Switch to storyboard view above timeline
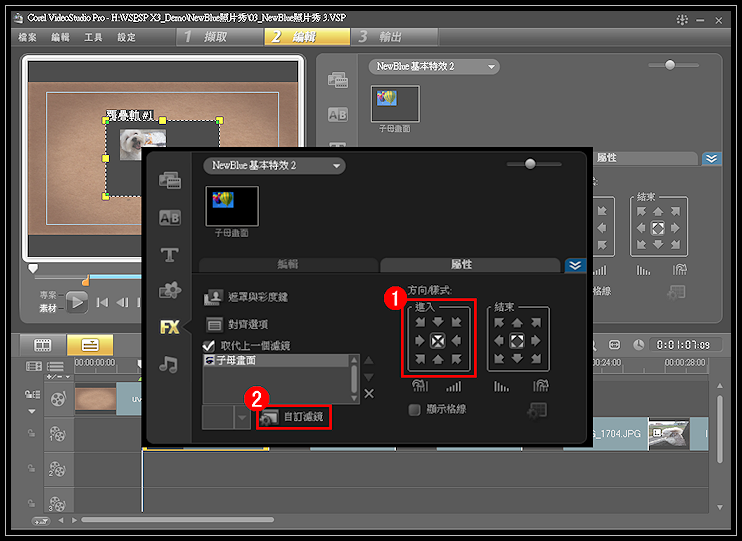 [43, 345]
